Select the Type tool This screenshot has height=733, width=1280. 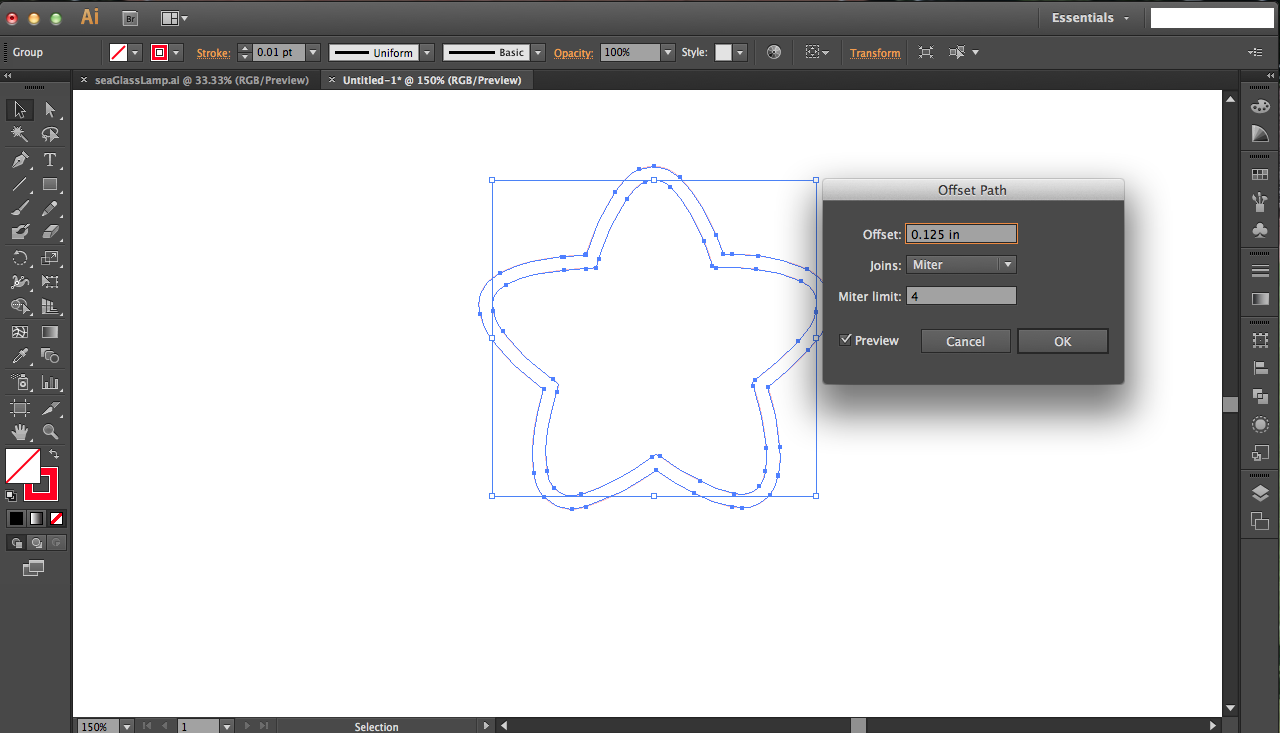tap(50, 160)
